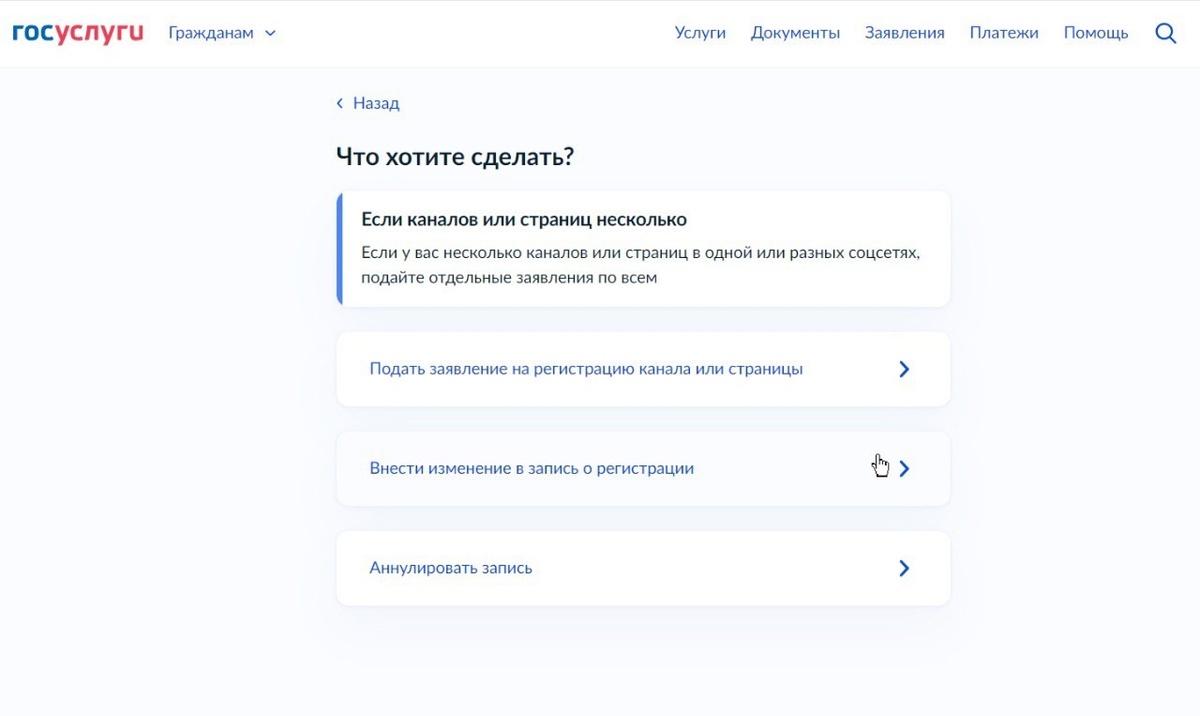Click the chevron arrow next to Гражданам
Image resolution: width=1200 pixels, height=716 pixels.
pyautogui.click(x=268, y=33)
